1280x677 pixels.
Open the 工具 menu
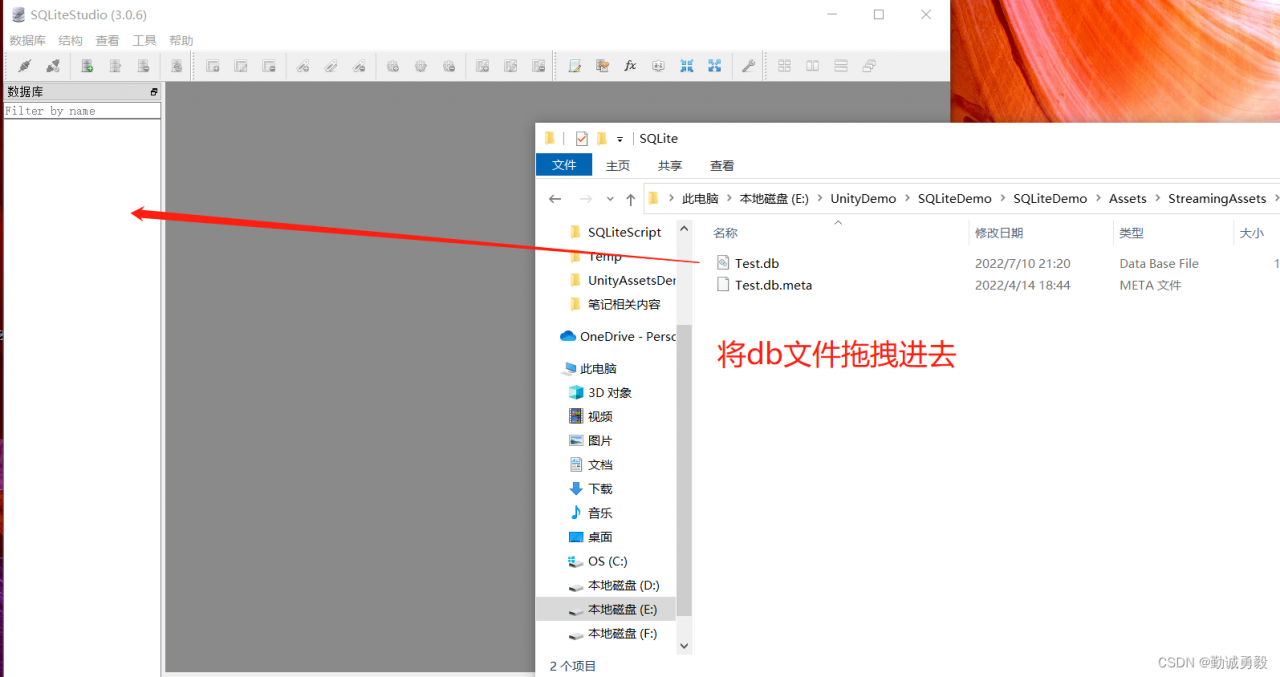point(145,41)
